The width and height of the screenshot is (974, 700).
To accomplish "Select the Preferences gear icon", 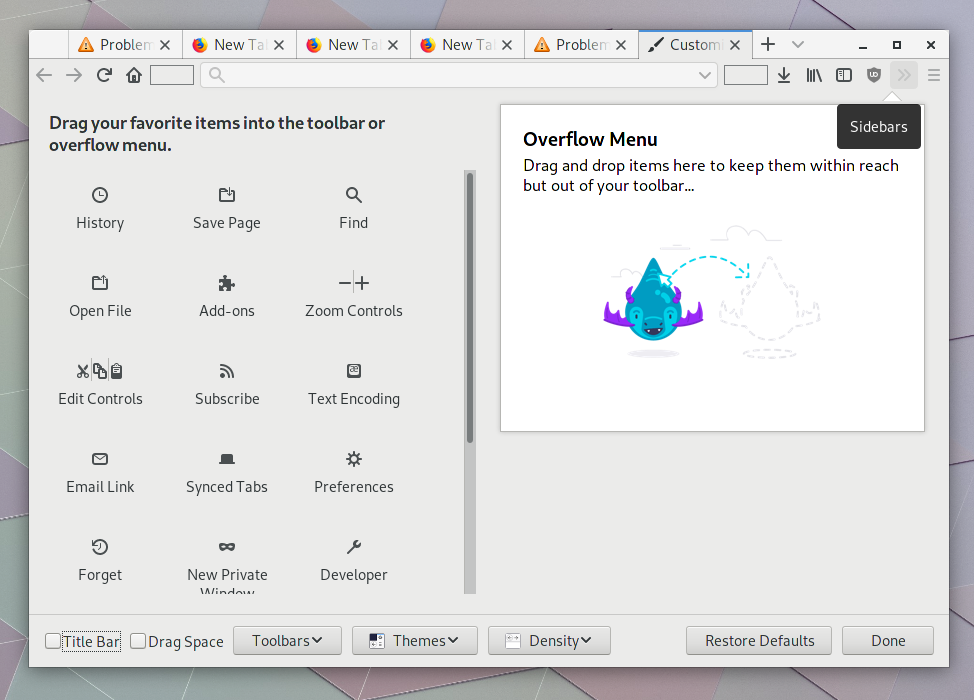I will (353, 459).
